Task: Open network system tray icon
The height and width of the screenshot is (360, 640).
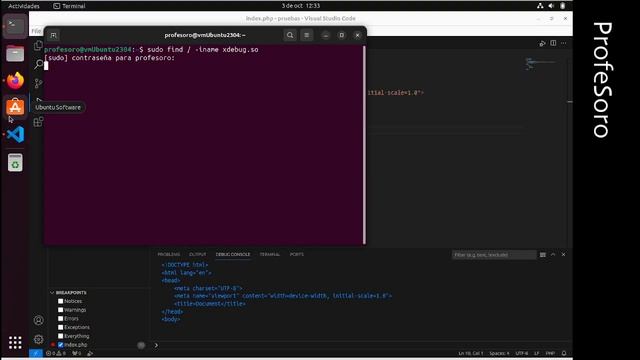Action: [540, 6]
